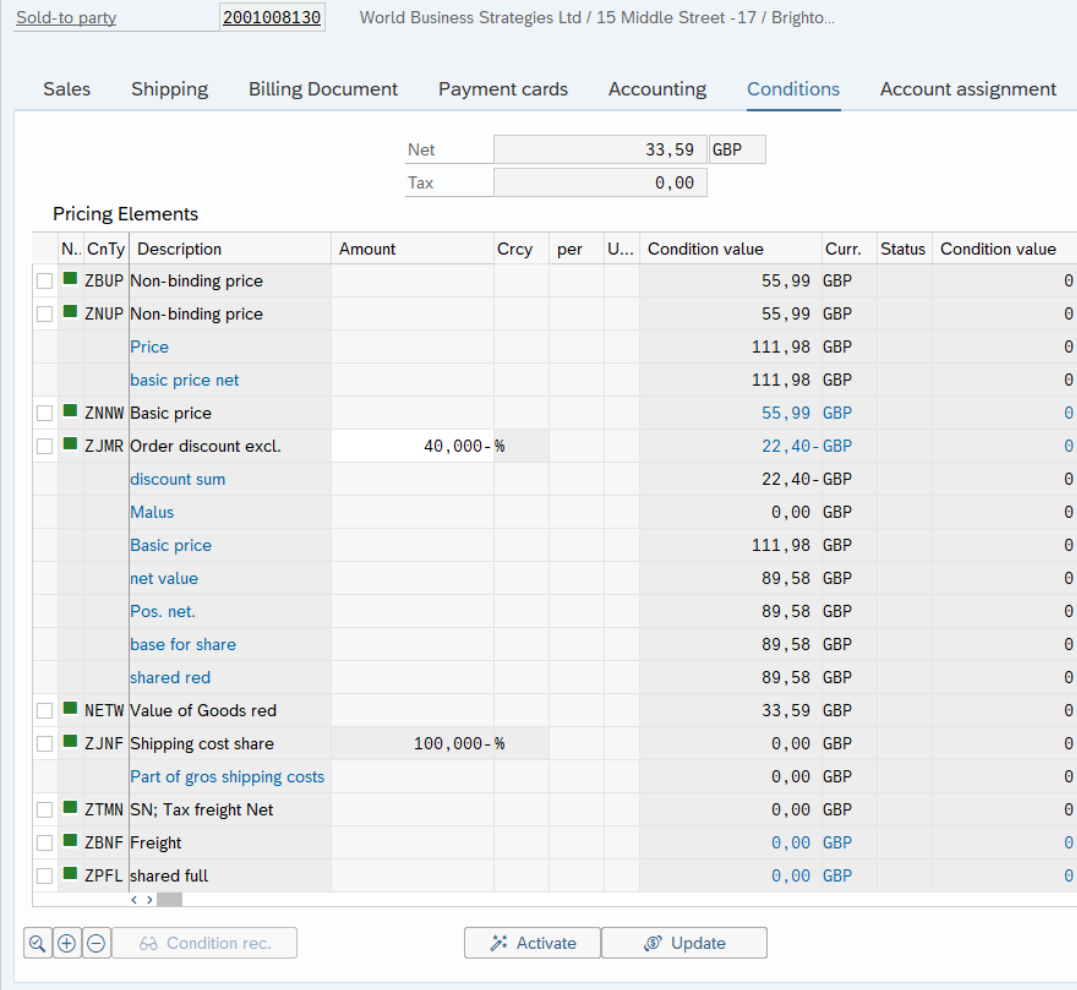Image resolution: width=1077 pixels, height=990 pixels.
Task: Click the green status square for ZPFL
Action: [70, 874]
